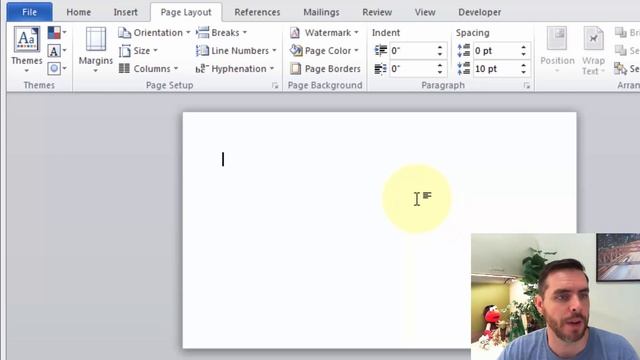This screenshot has width=640, height=360.
Task: Expand the Margins dropdown arrow
Action: tap(96, 71)
